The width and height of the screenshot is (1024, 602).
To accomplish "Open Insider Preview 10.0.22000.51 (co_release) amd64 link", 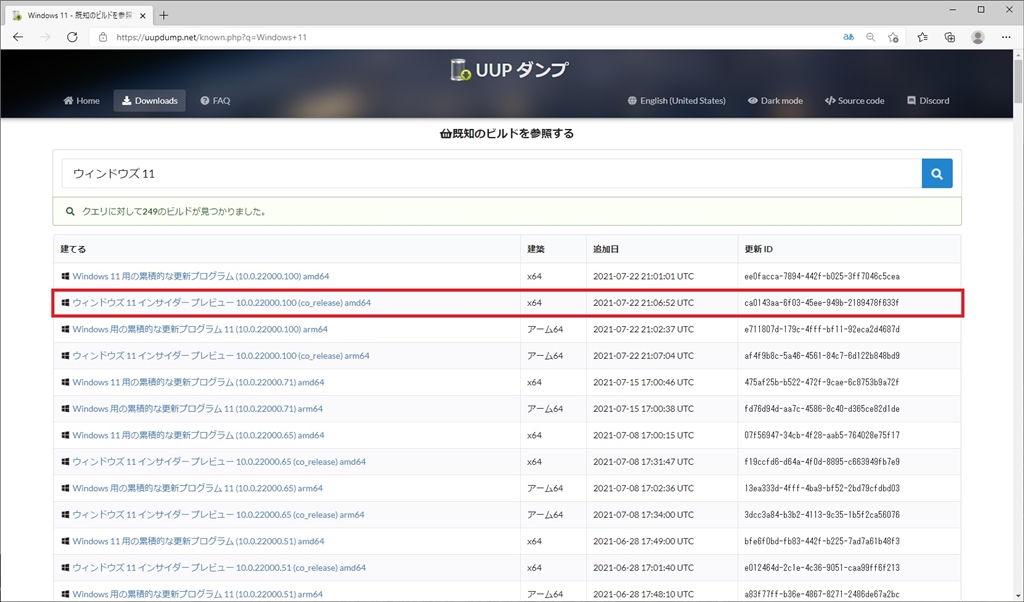I will (219, 567).
